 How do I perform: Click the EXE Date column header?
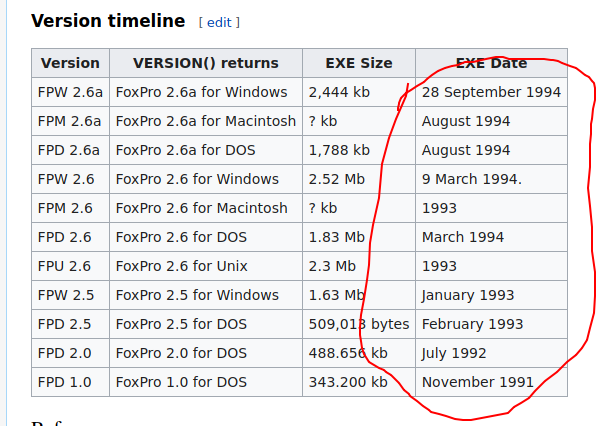491,63
